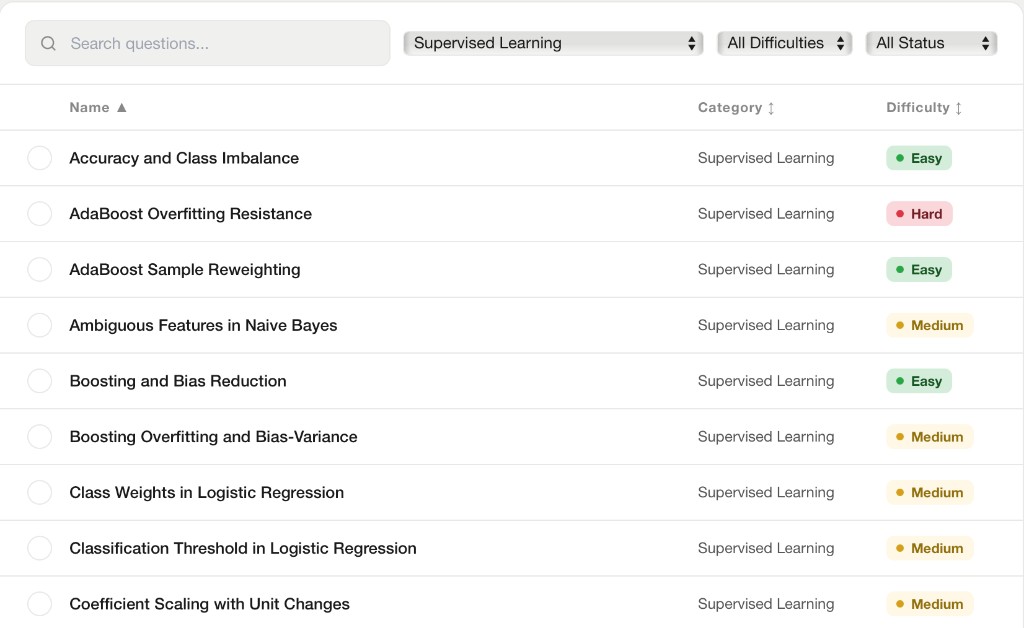Screen dimensions: 1024x628
Task: Open the Supervised Learning category dropdown
Action: click(x=553, y=43)
